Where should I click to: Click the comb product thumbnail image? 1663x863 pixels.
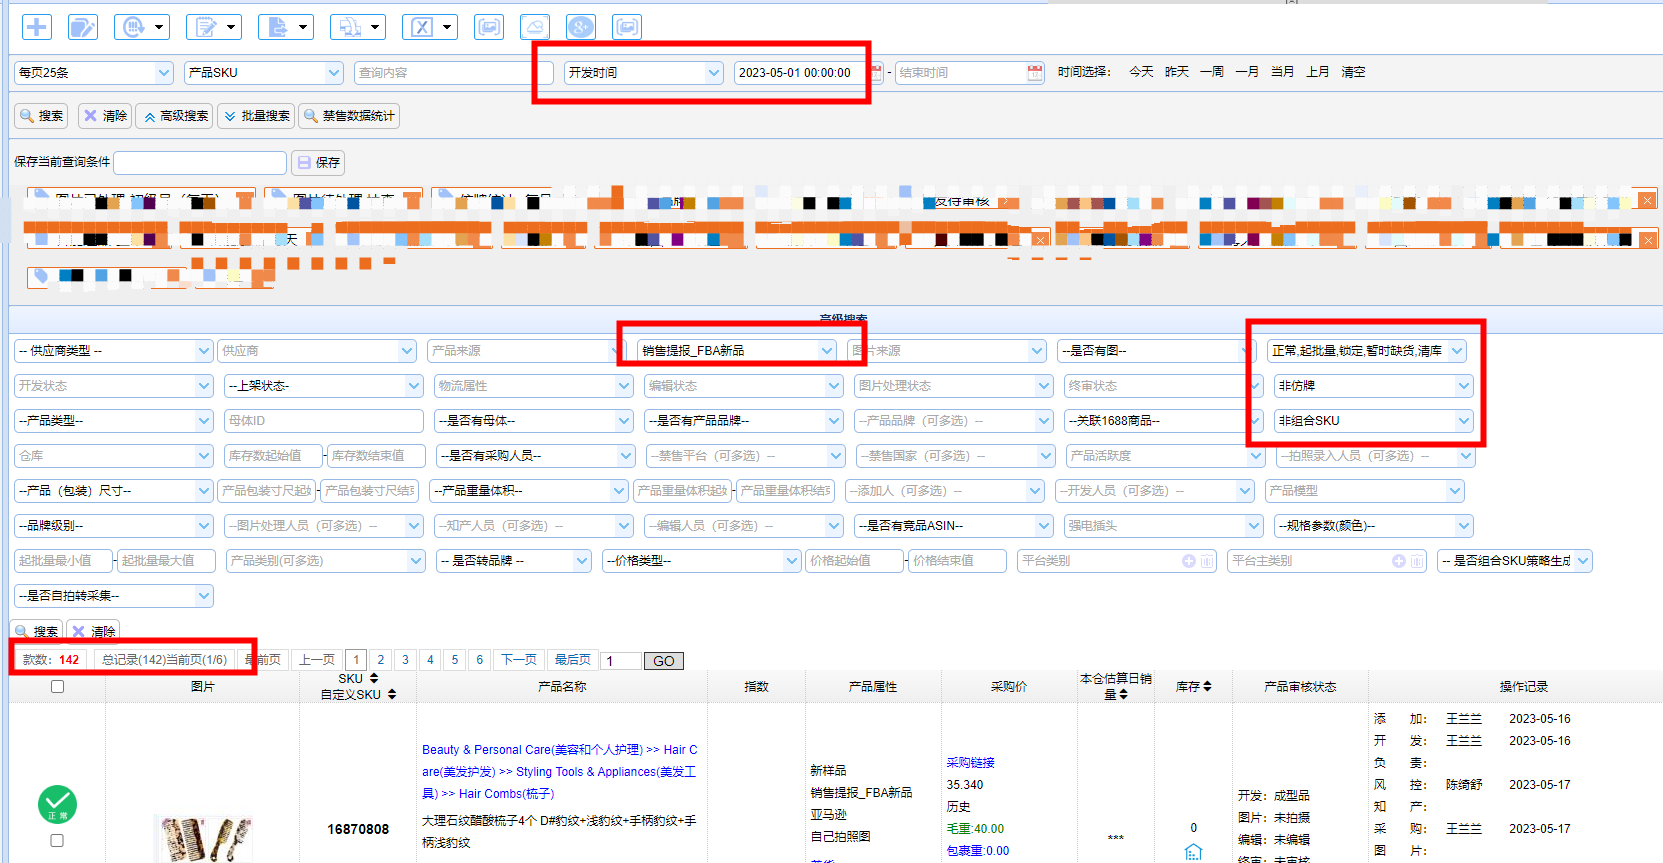[x=203, y=838]
